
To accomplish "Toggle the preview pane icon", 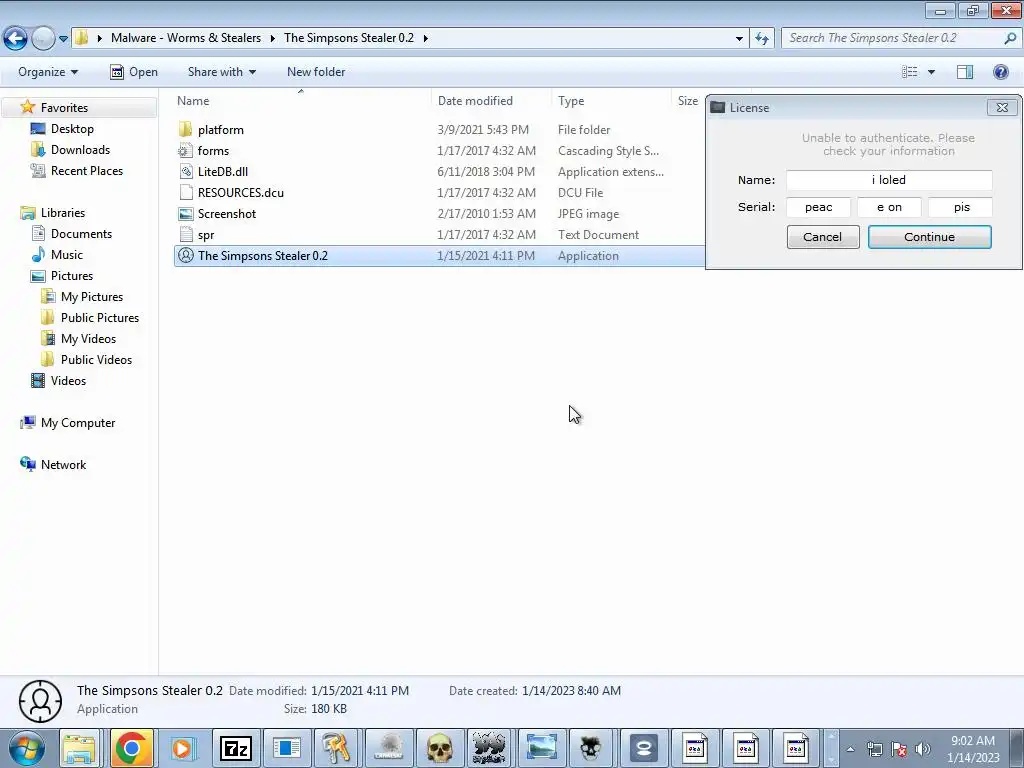I will (965, 72).
